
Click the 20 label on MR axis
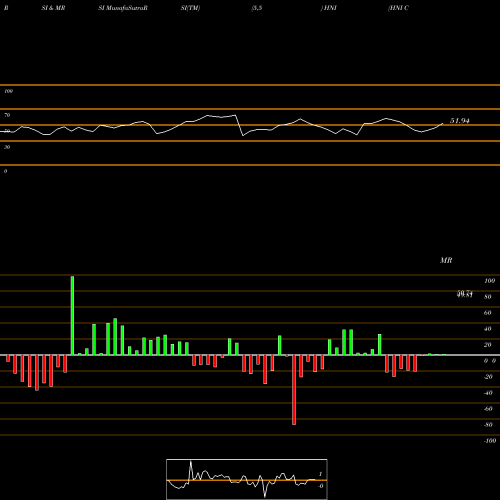pos(488,345)
